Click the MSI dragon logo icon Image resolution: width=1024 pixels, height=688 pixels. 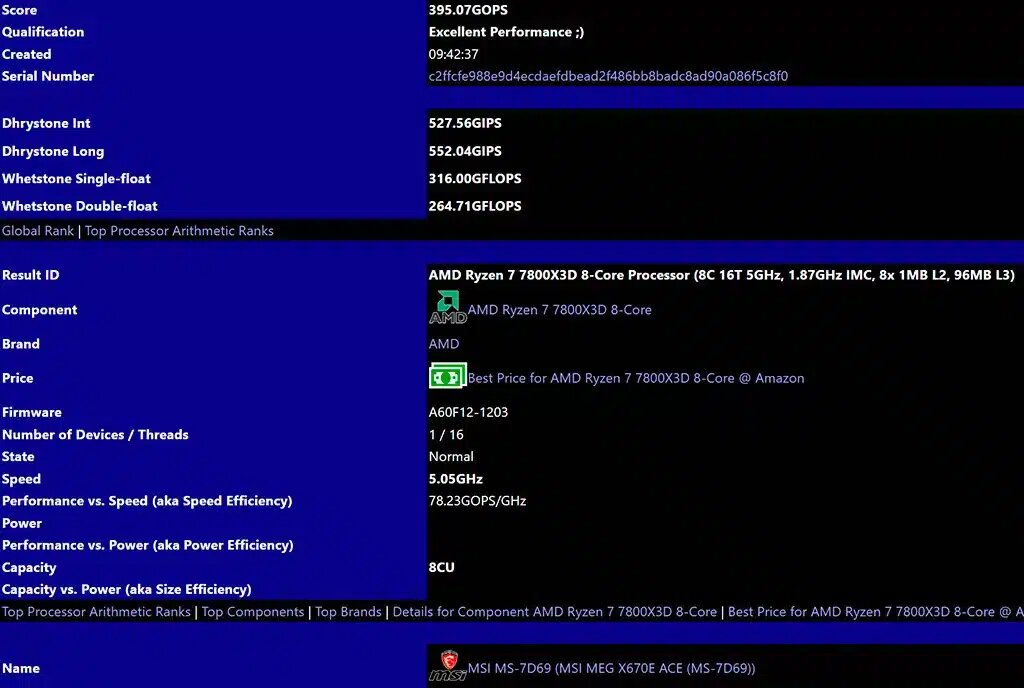coord(448,666)
